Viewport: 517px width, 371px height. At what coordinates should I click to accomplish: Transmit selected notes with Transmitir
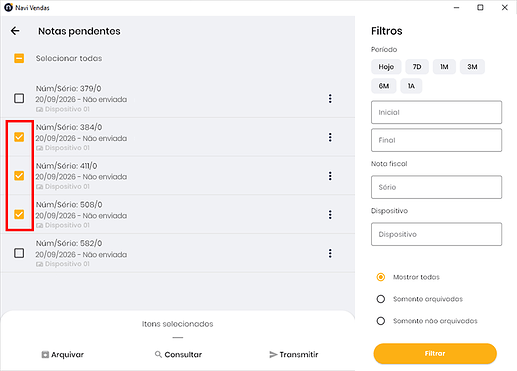coord(294,355)
